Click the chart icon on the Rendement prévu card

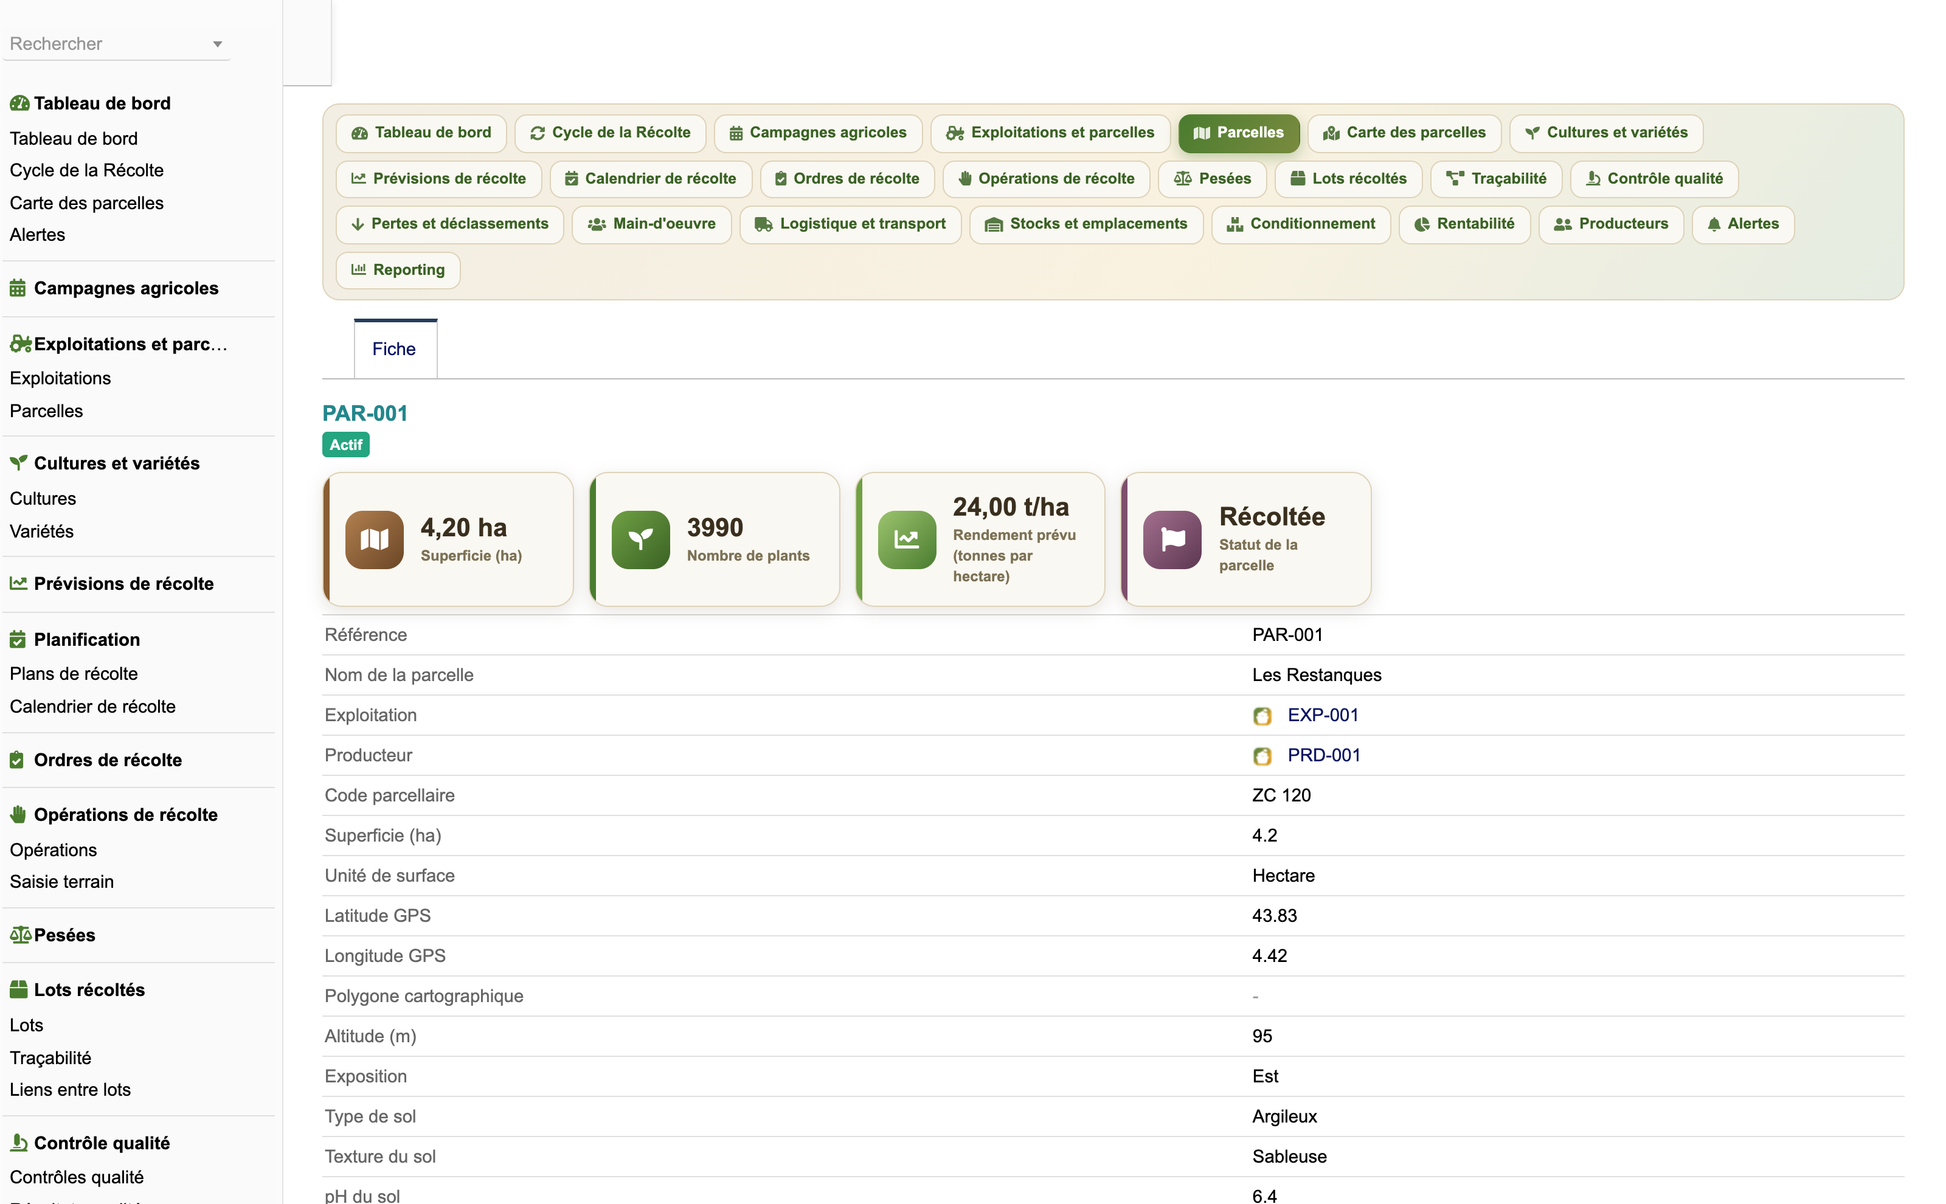point(907,540)
